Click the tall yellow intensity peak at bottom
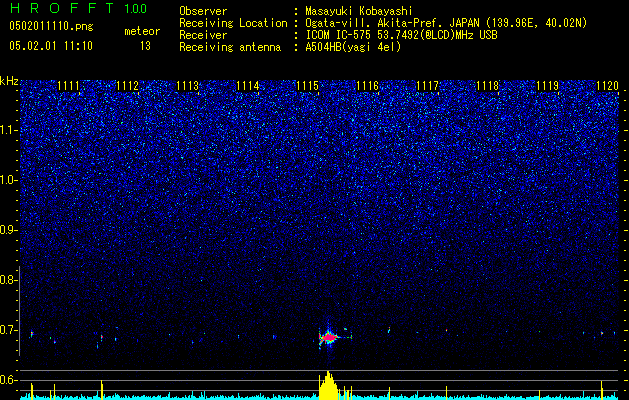The height and width of the screenshot is (400, 629). (329, 386)
